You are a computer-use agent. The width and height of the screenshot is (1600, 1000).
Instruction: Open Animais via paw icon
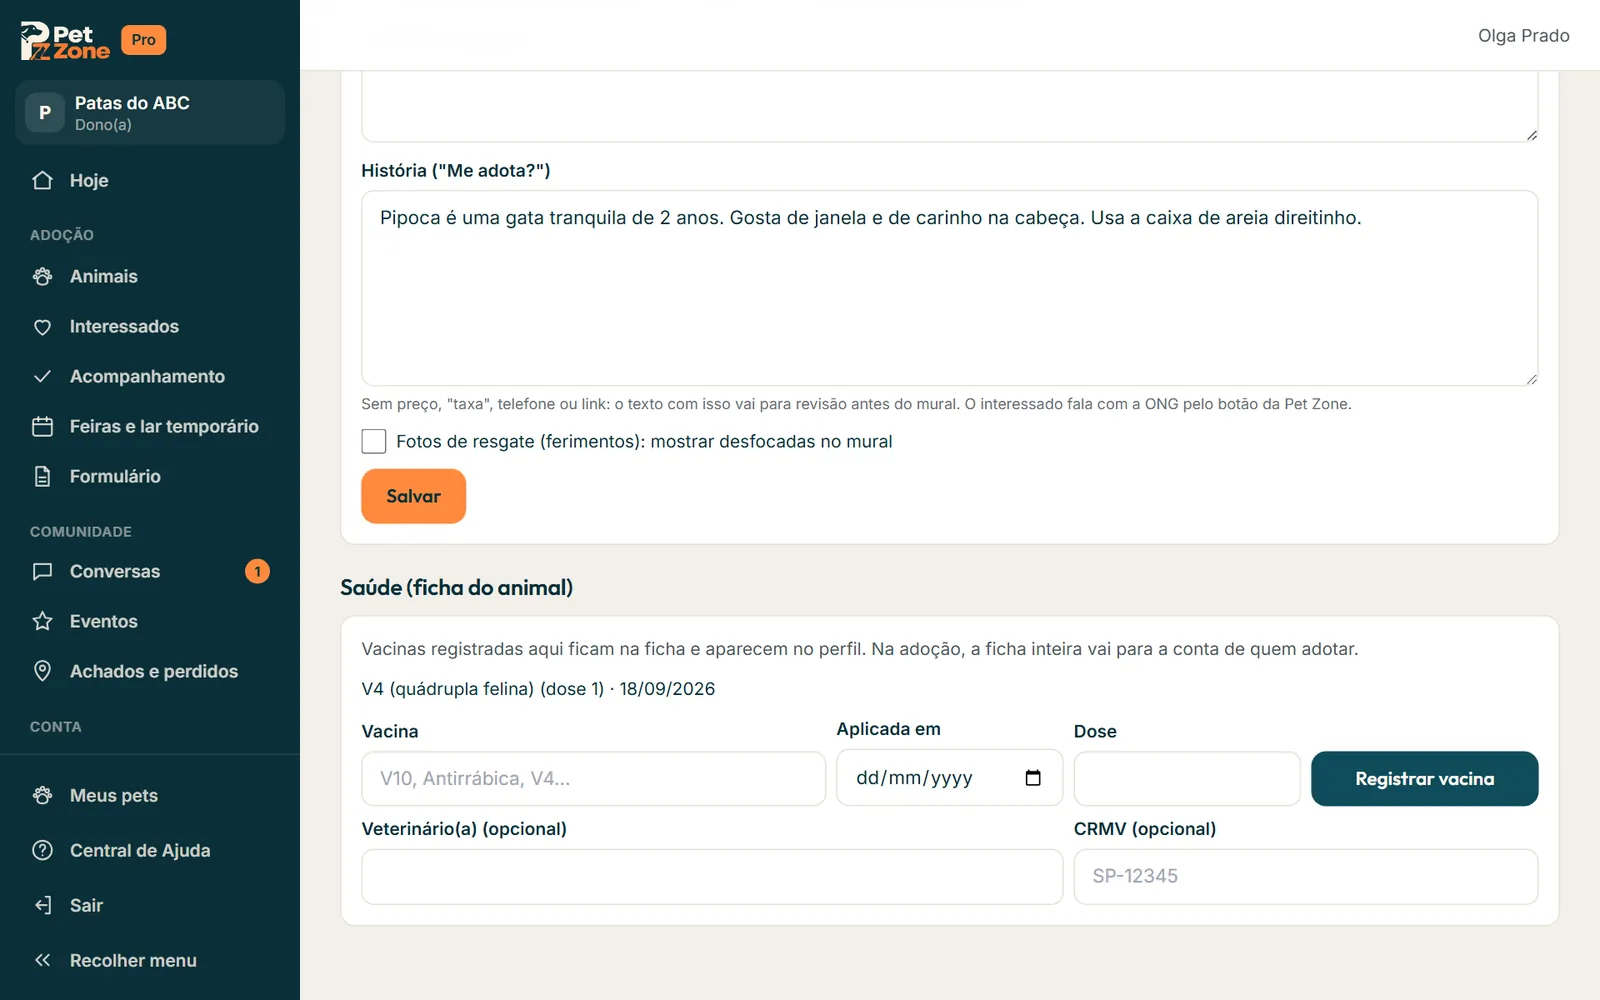click(x=42, y=276)
